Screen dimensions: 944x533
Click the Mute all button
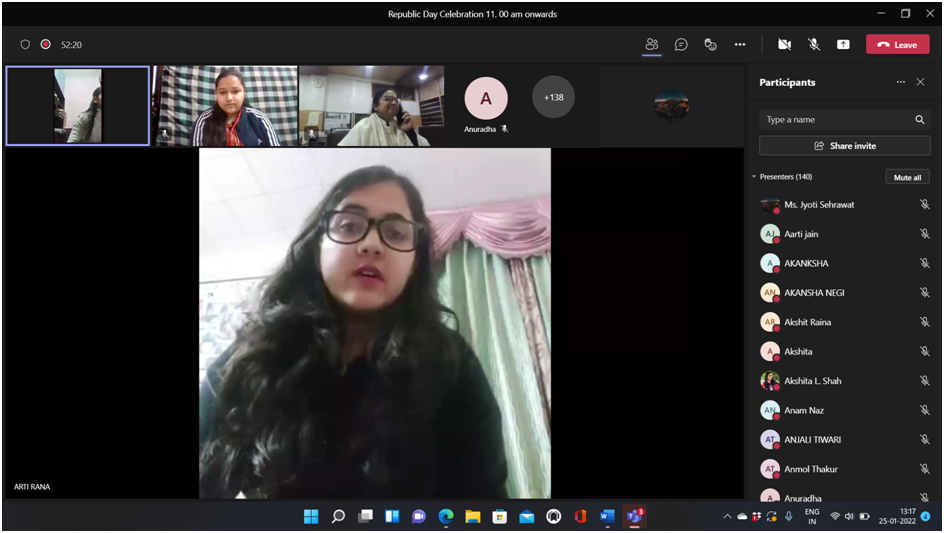(907, 177)
